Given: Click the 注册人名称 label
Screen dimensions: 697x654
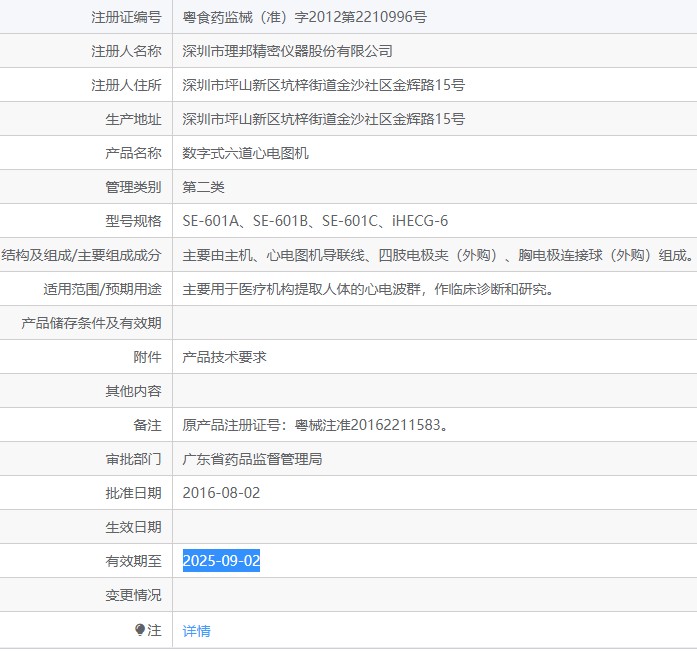Looking at the screenshot, I should tap(126, 51).
